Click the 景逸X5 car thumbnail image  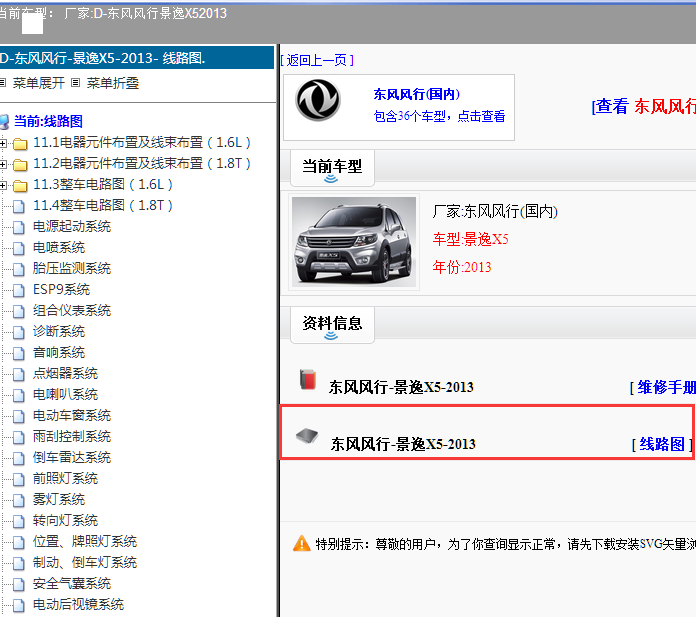(354, 242)
